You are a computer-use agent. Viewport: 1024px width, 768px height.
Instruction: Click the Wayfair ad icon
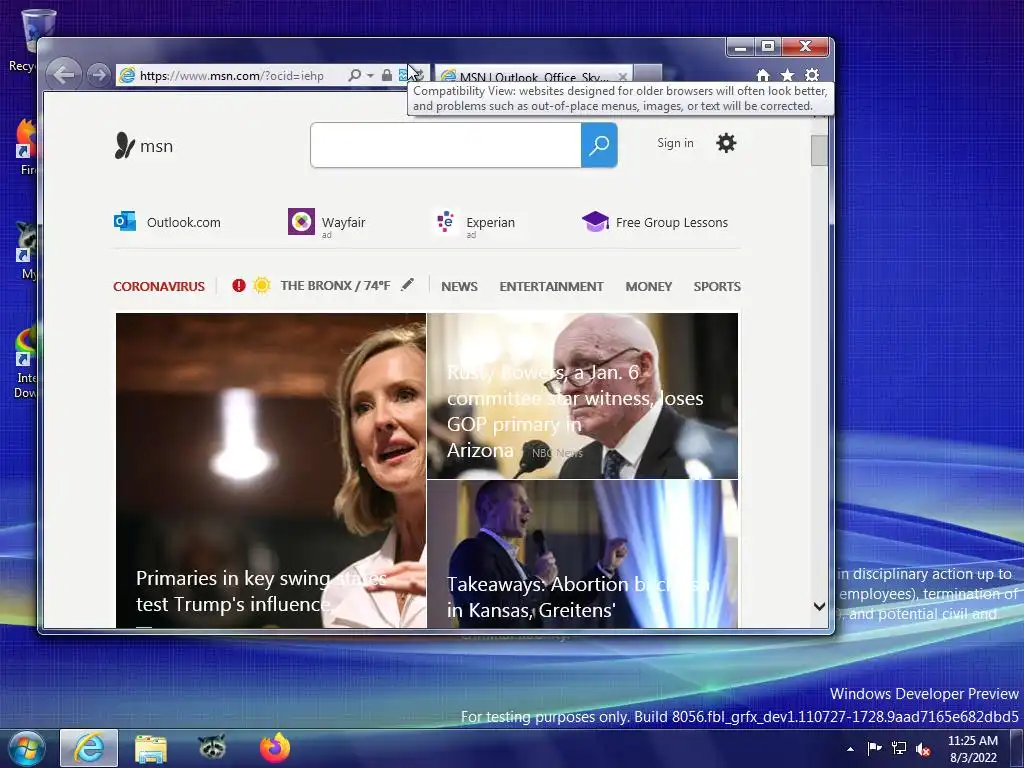(x=301, y=221)
